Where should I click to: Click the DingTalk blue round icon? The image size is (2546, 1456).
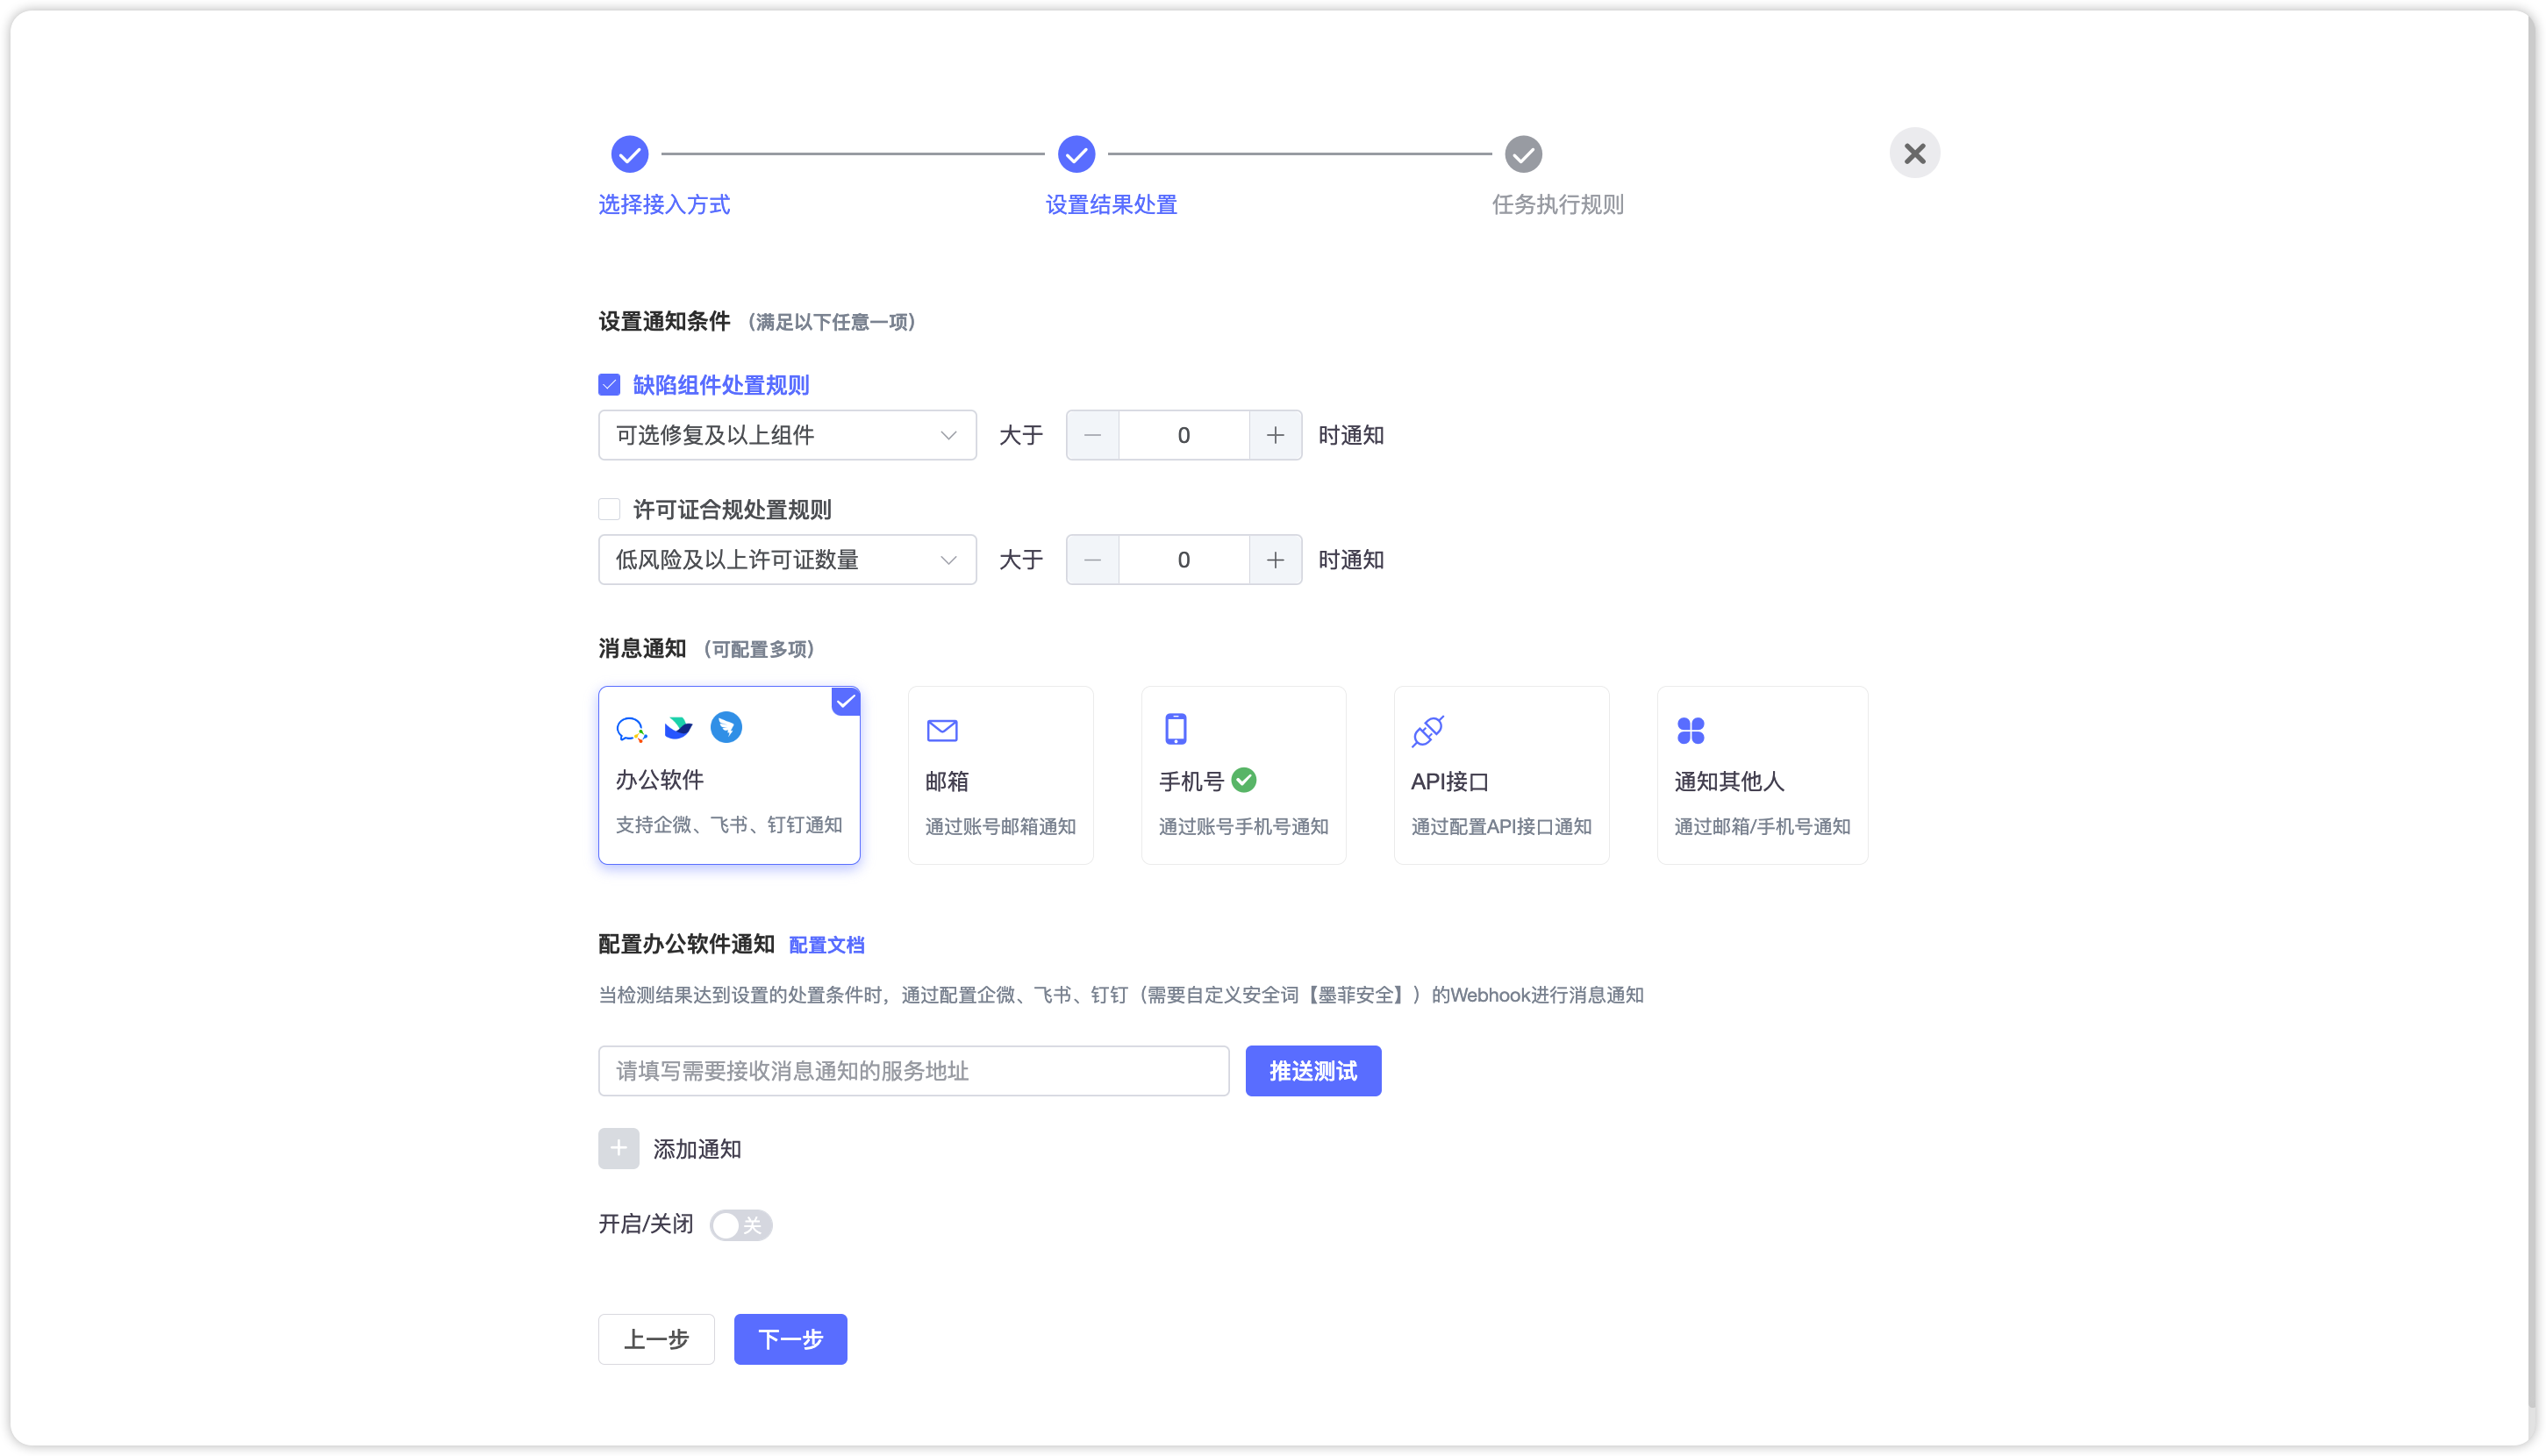click(726, 727)
